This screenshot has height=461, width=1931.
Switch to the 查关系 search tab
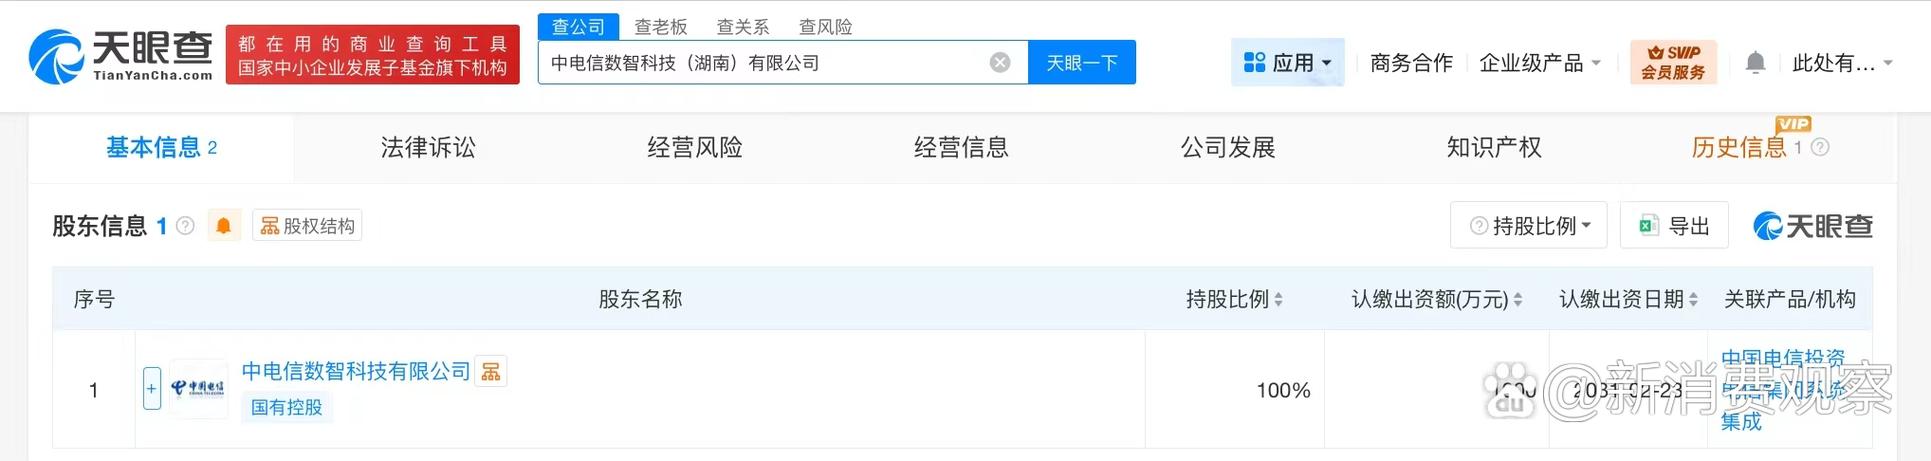point(743,27)
